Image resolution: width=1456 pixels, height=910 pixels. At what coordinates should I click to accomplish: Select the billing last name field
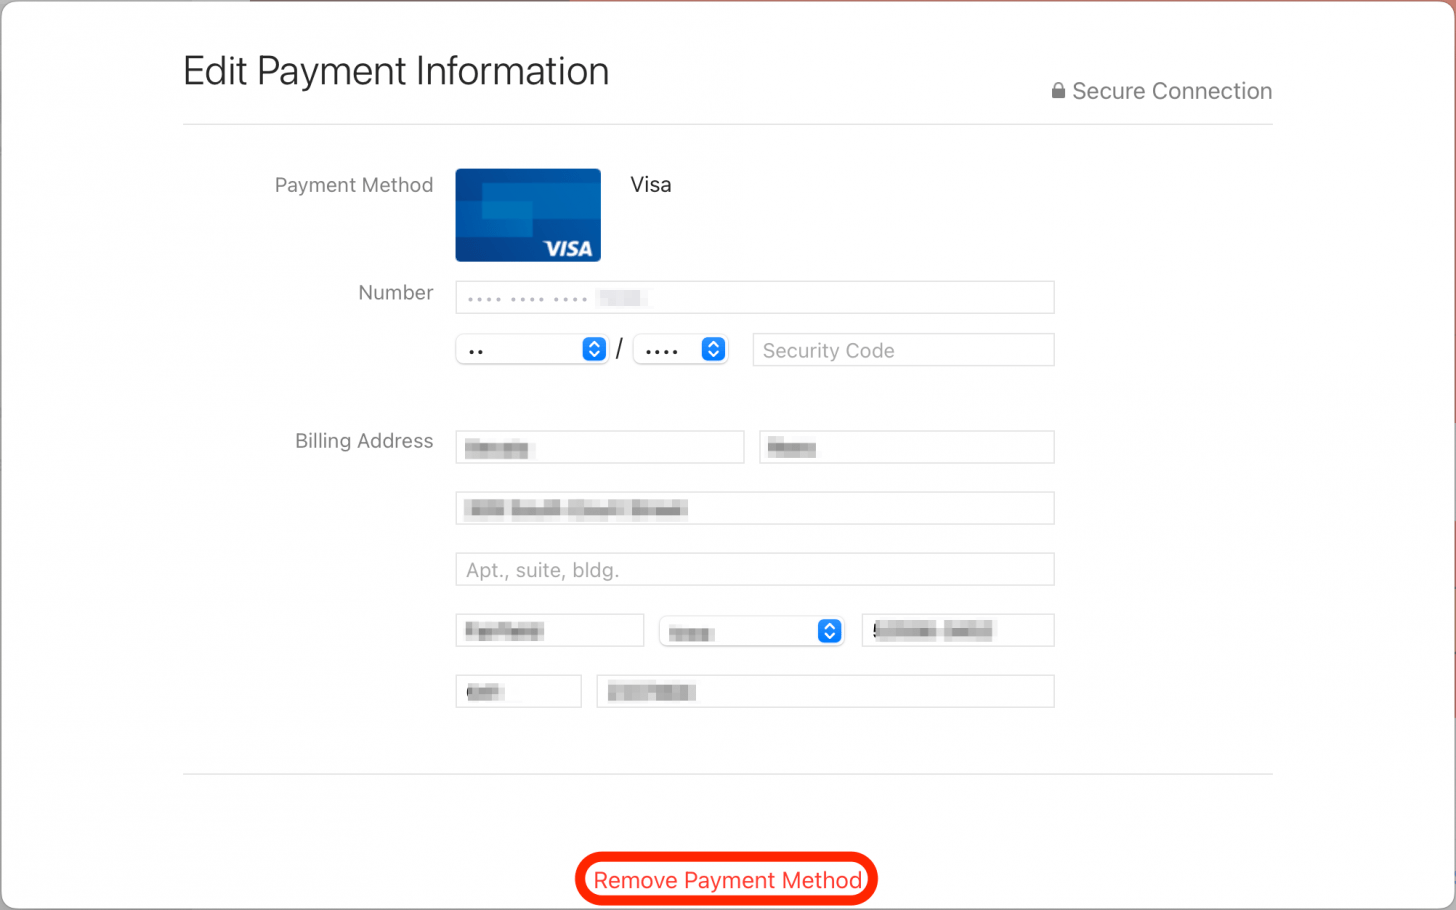906,447
